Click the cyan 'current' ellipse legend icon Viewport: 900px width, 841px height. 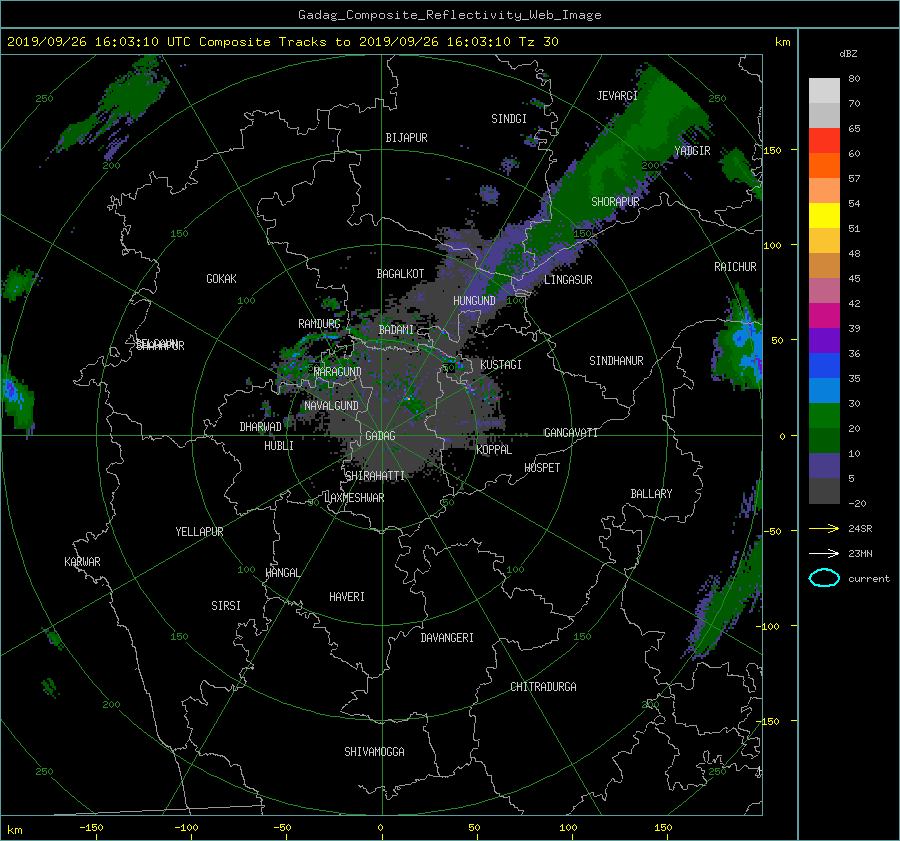[824, 578]
